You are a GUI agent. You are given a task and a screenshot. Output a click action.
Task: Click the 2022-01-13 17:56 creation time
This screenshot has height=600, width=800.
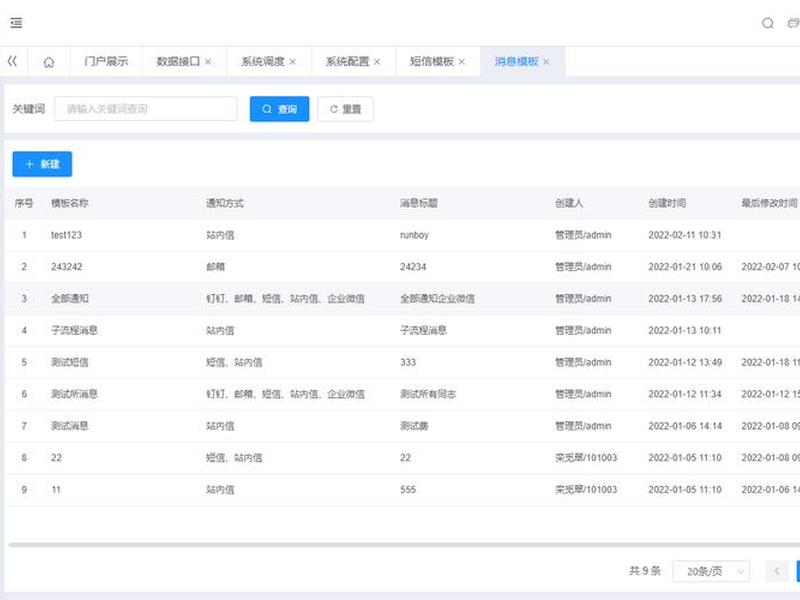click(685, 298)
